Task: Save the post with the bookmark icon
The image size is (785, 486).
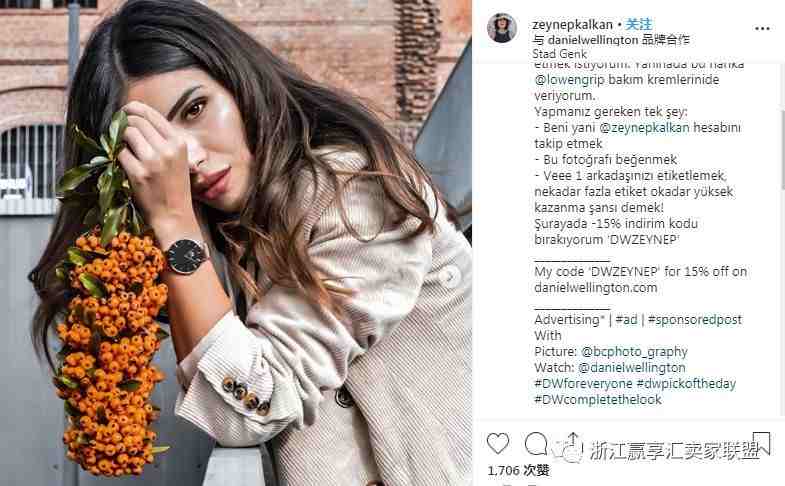Action: 760,443
